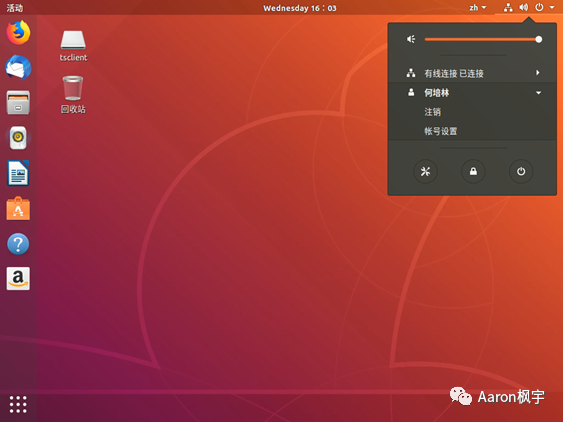Open the Files manager in dock
This screenshot has height=422, width=563.
pos(18,102)
